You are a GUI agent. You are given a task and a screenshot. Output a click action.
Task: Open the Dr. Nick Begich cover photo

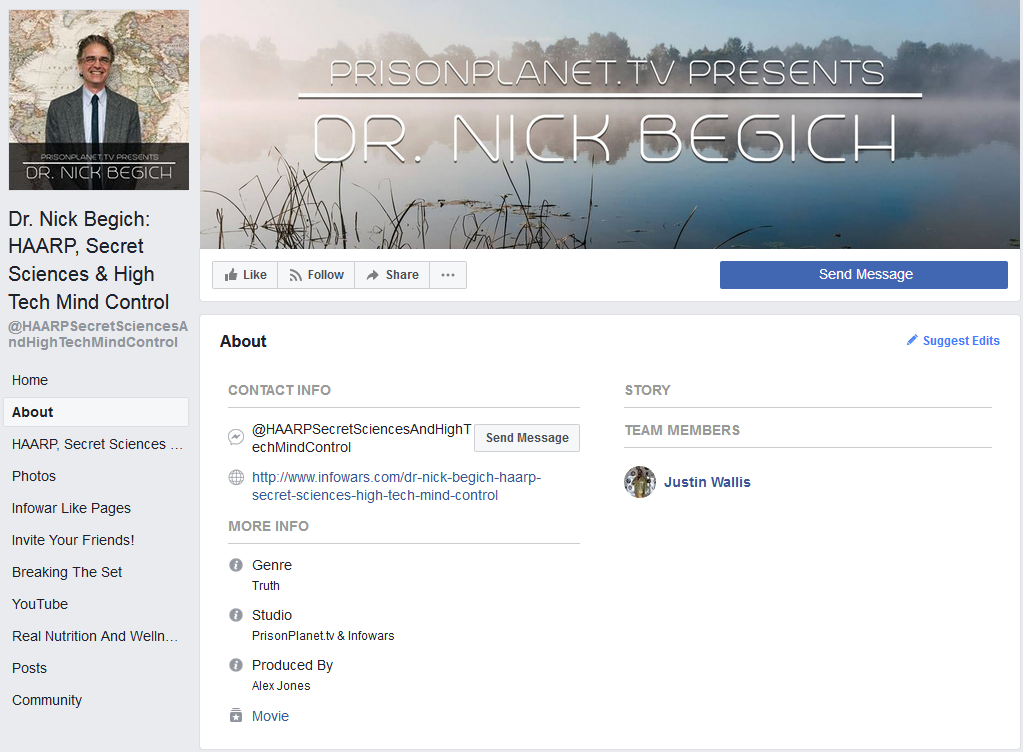click(x=609, y=124)
